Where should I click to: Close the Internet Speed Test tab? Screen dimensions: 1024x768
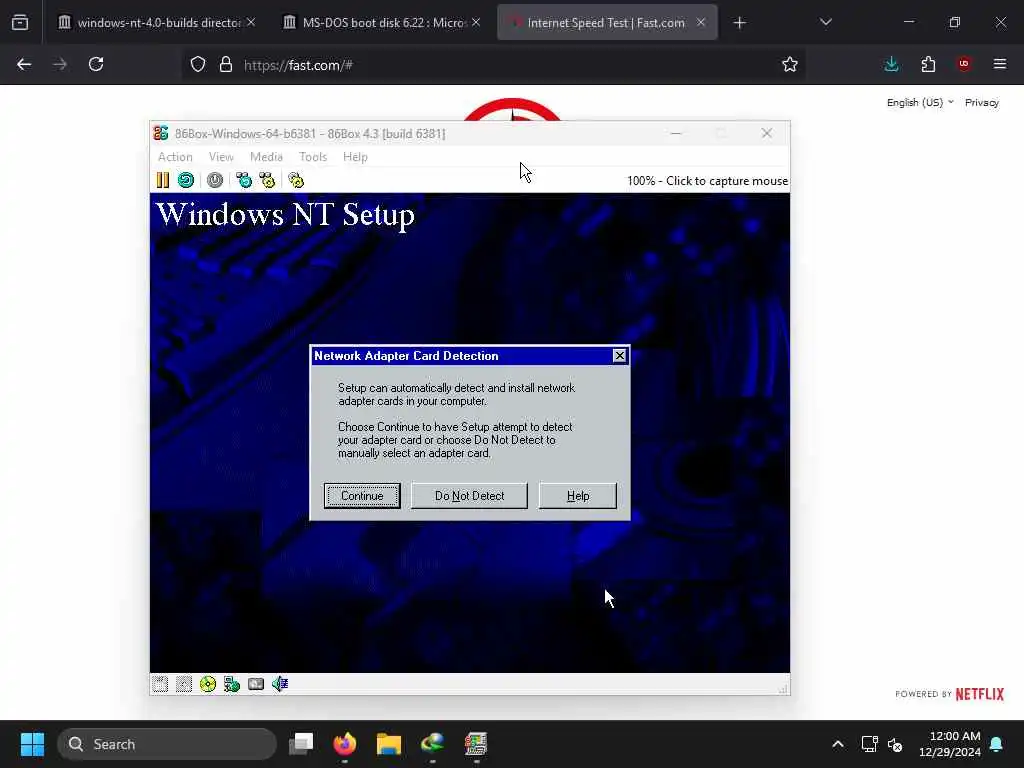pyautogui.click(x=701, y=23)
